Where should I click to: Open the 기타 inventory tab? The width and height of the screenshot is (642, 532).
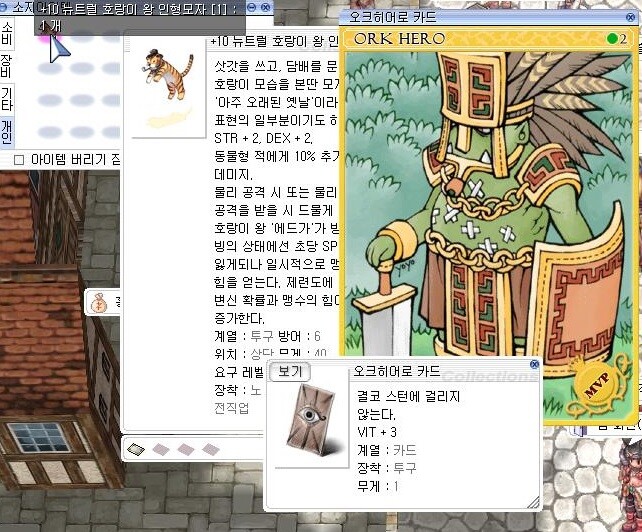8,101
